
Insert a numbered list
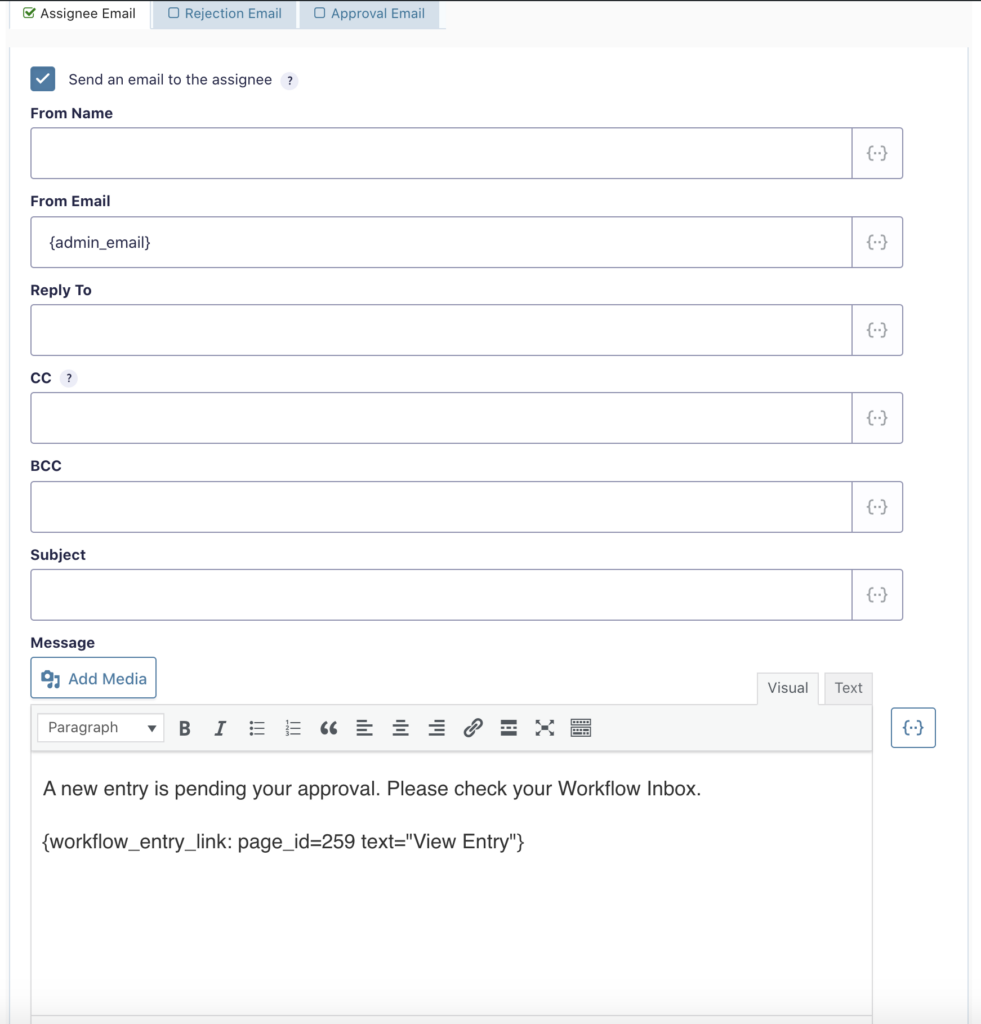(293, 728)
